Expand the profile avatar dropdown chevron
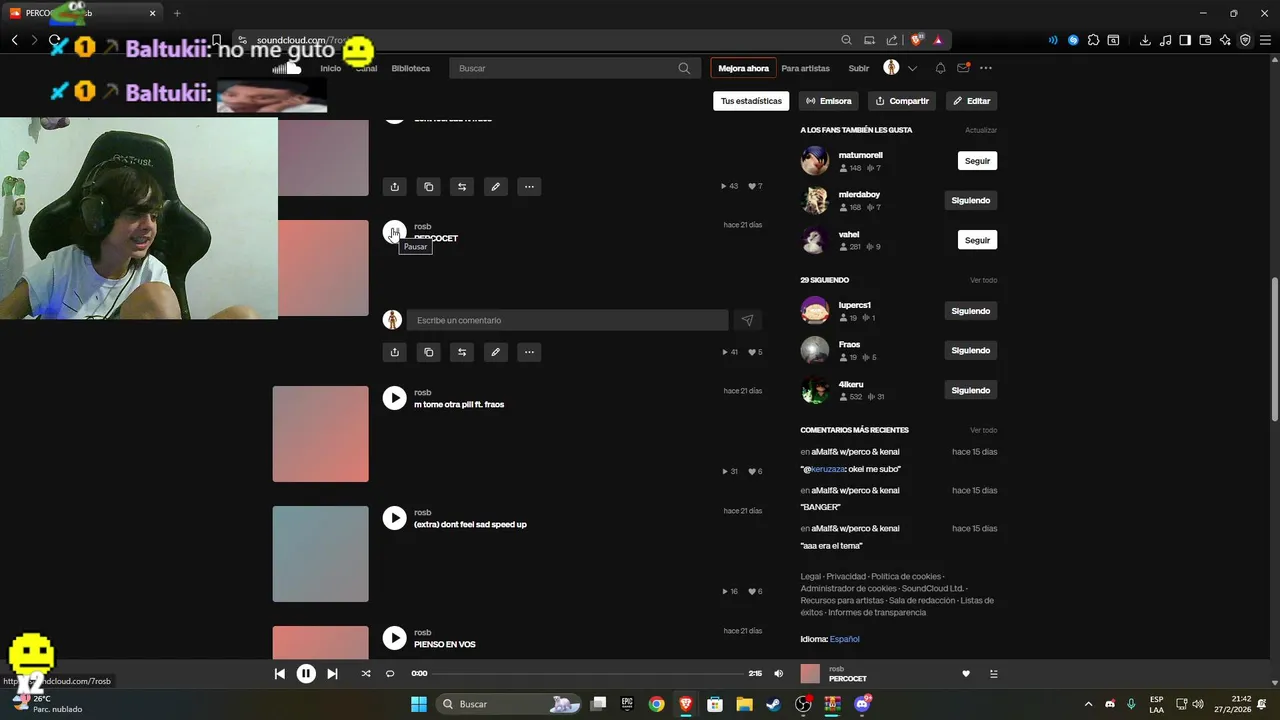 [x=912, y=68]
